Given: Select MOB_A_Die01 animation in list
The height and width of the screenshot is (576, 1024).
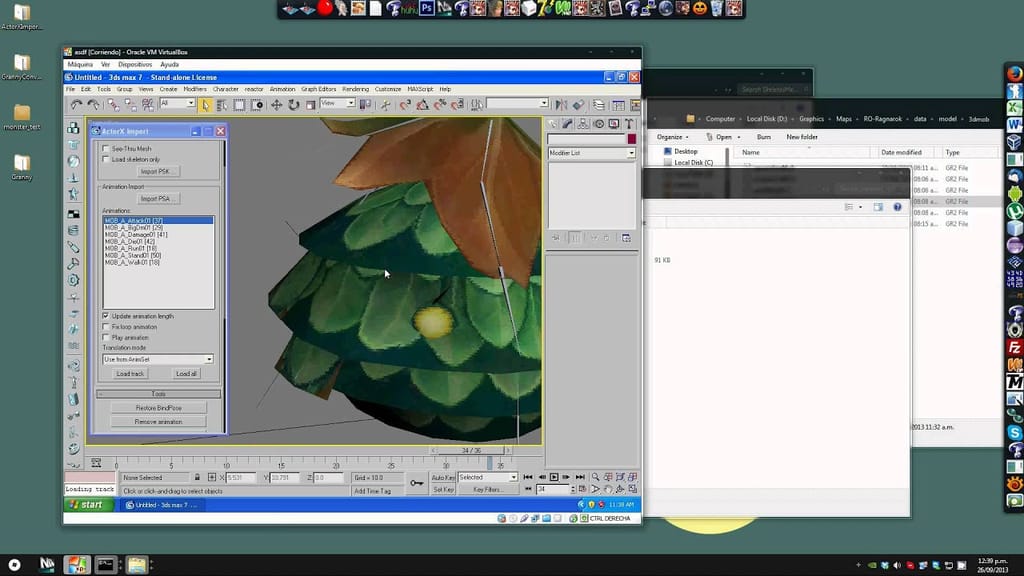Looking at the screenshot, I should [131, 242].
